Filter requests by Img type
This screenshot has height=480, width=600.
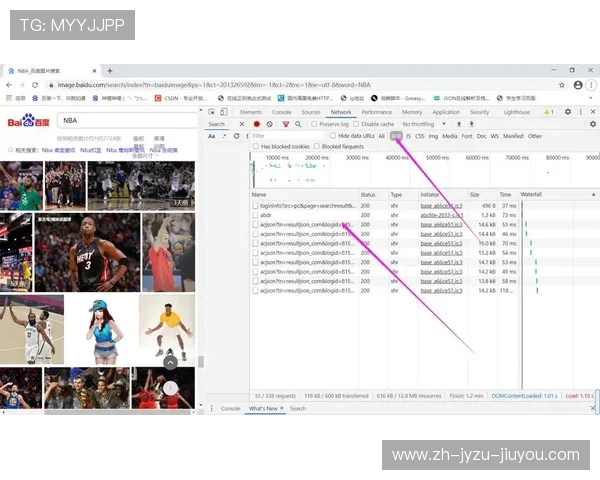433,136
